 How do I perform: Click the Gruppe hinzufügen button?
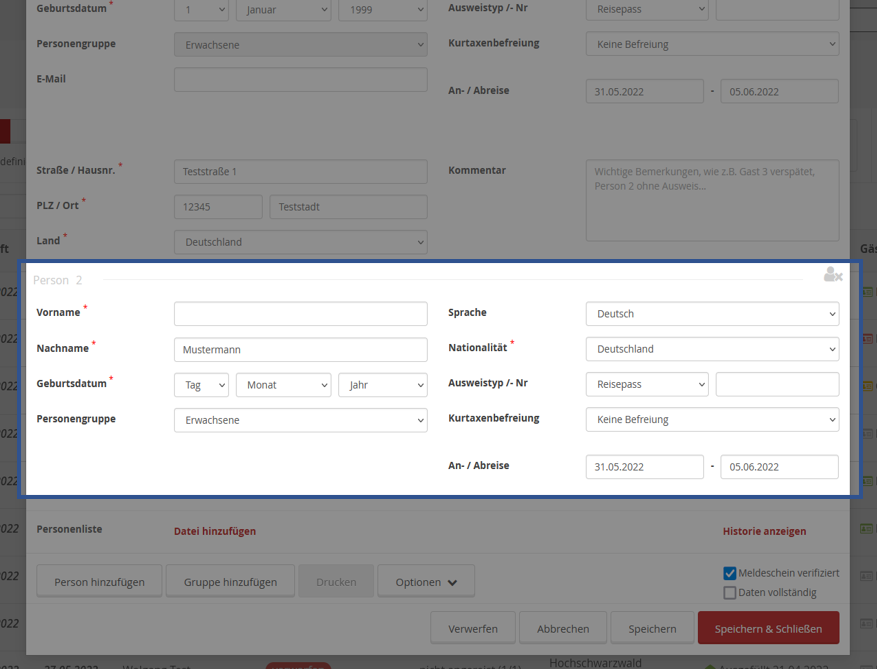pos(230,582)
